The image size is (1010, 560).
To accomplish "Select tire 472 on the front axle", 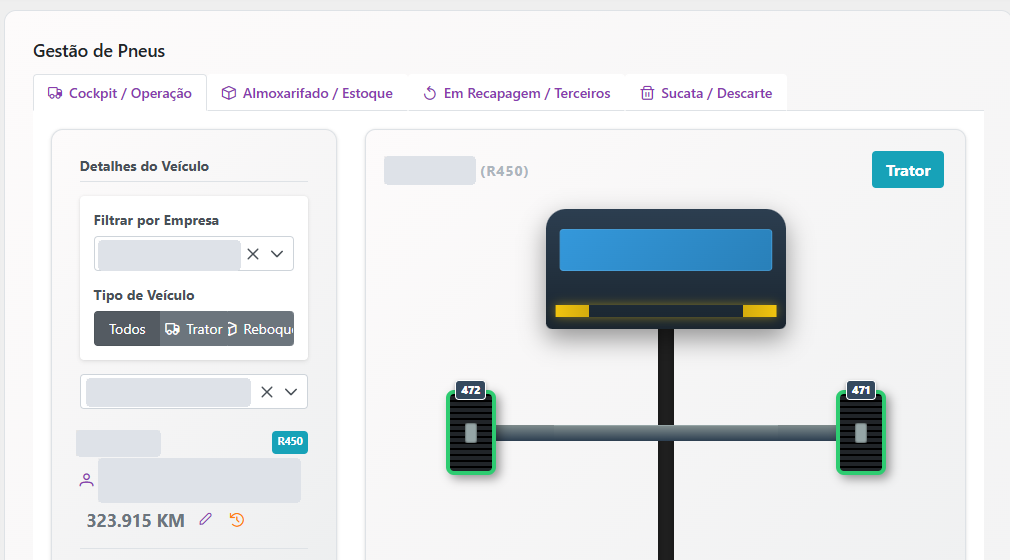I will point(471,432).
